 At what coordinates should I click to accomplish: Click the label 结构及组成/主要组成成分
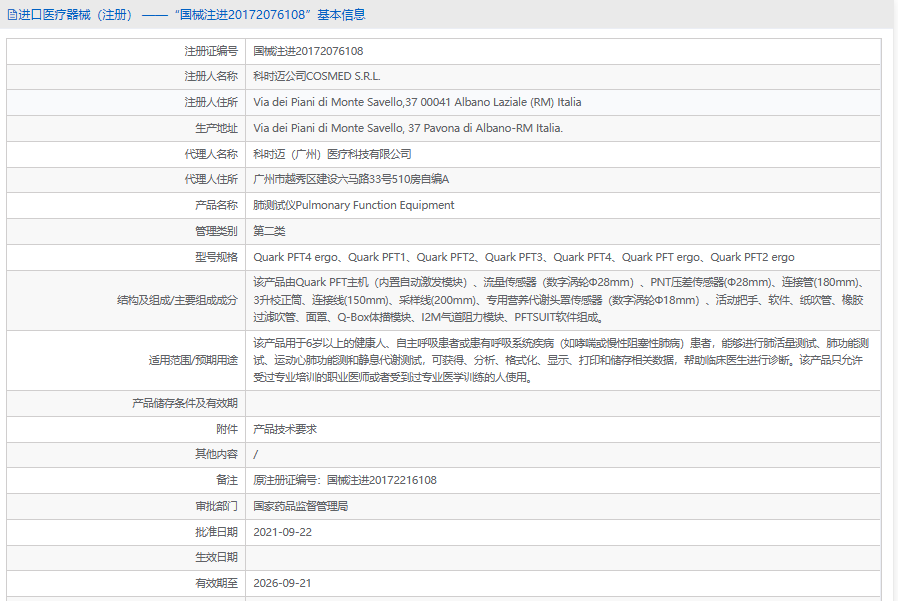[x=177, y=300]
